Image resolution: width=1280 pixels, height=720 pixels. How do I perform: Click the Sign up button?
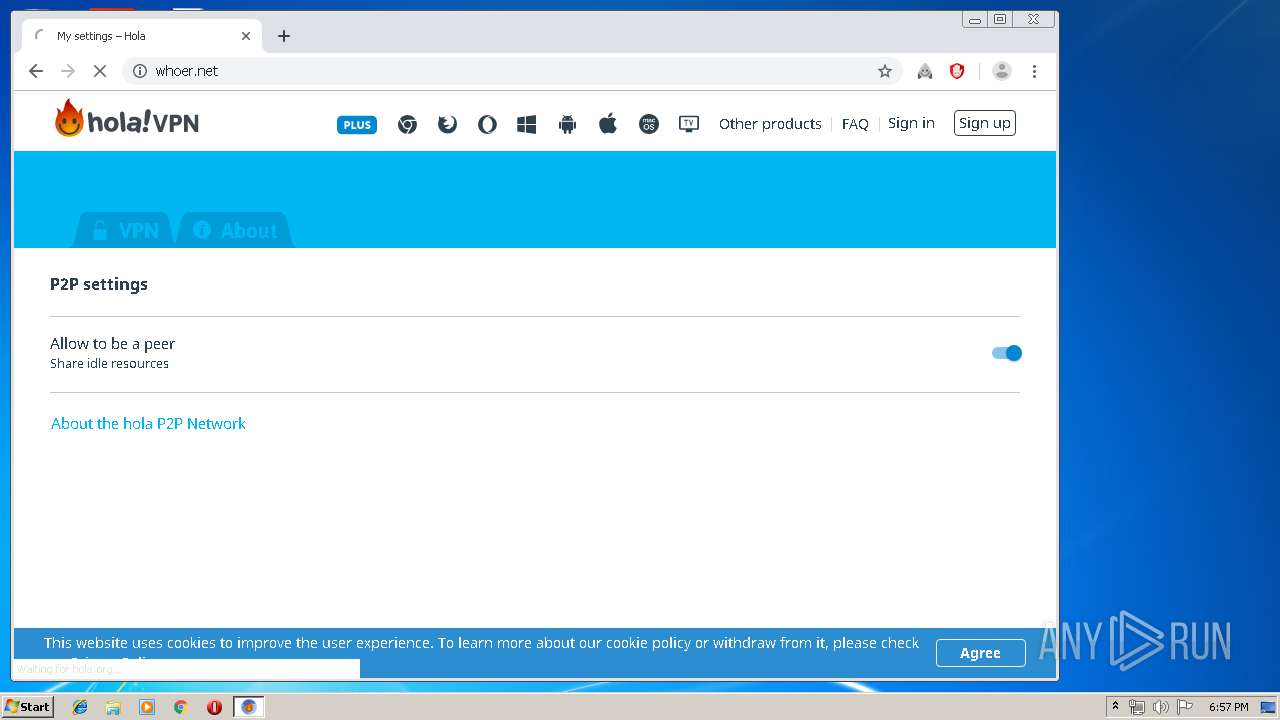(985, 123)
